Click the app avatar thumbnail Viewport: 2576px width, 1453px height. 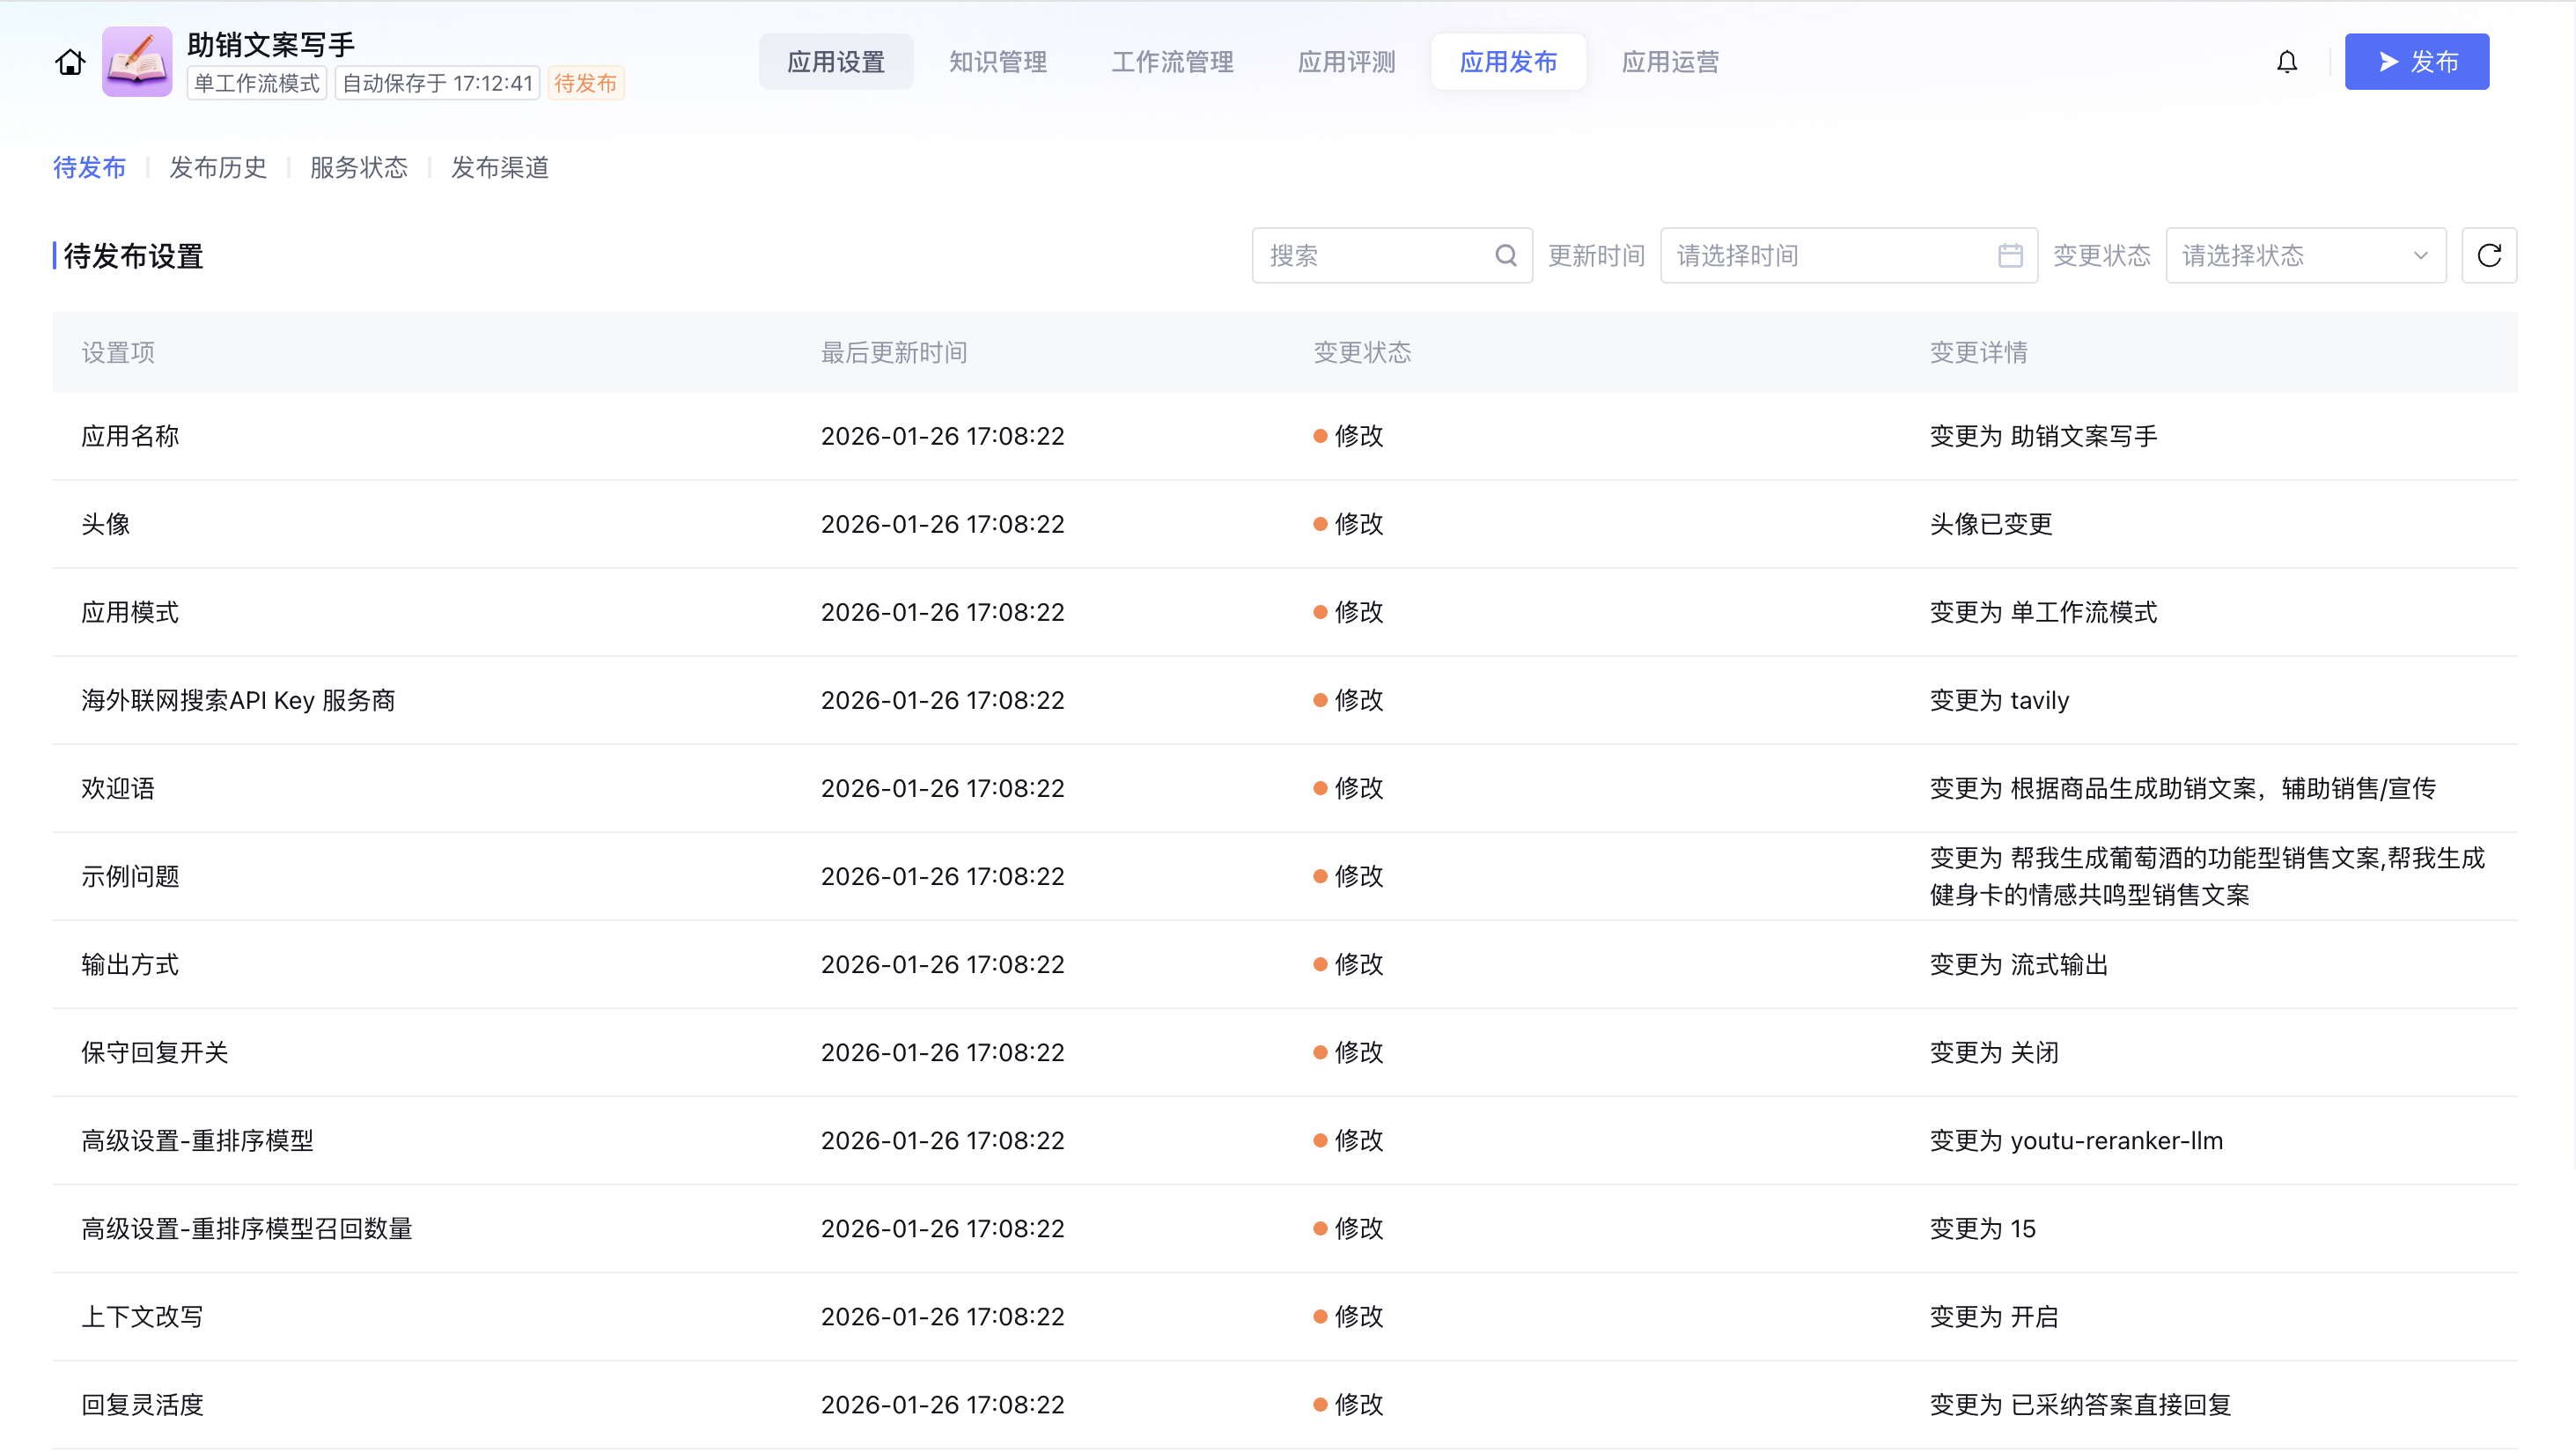point(137,62)
